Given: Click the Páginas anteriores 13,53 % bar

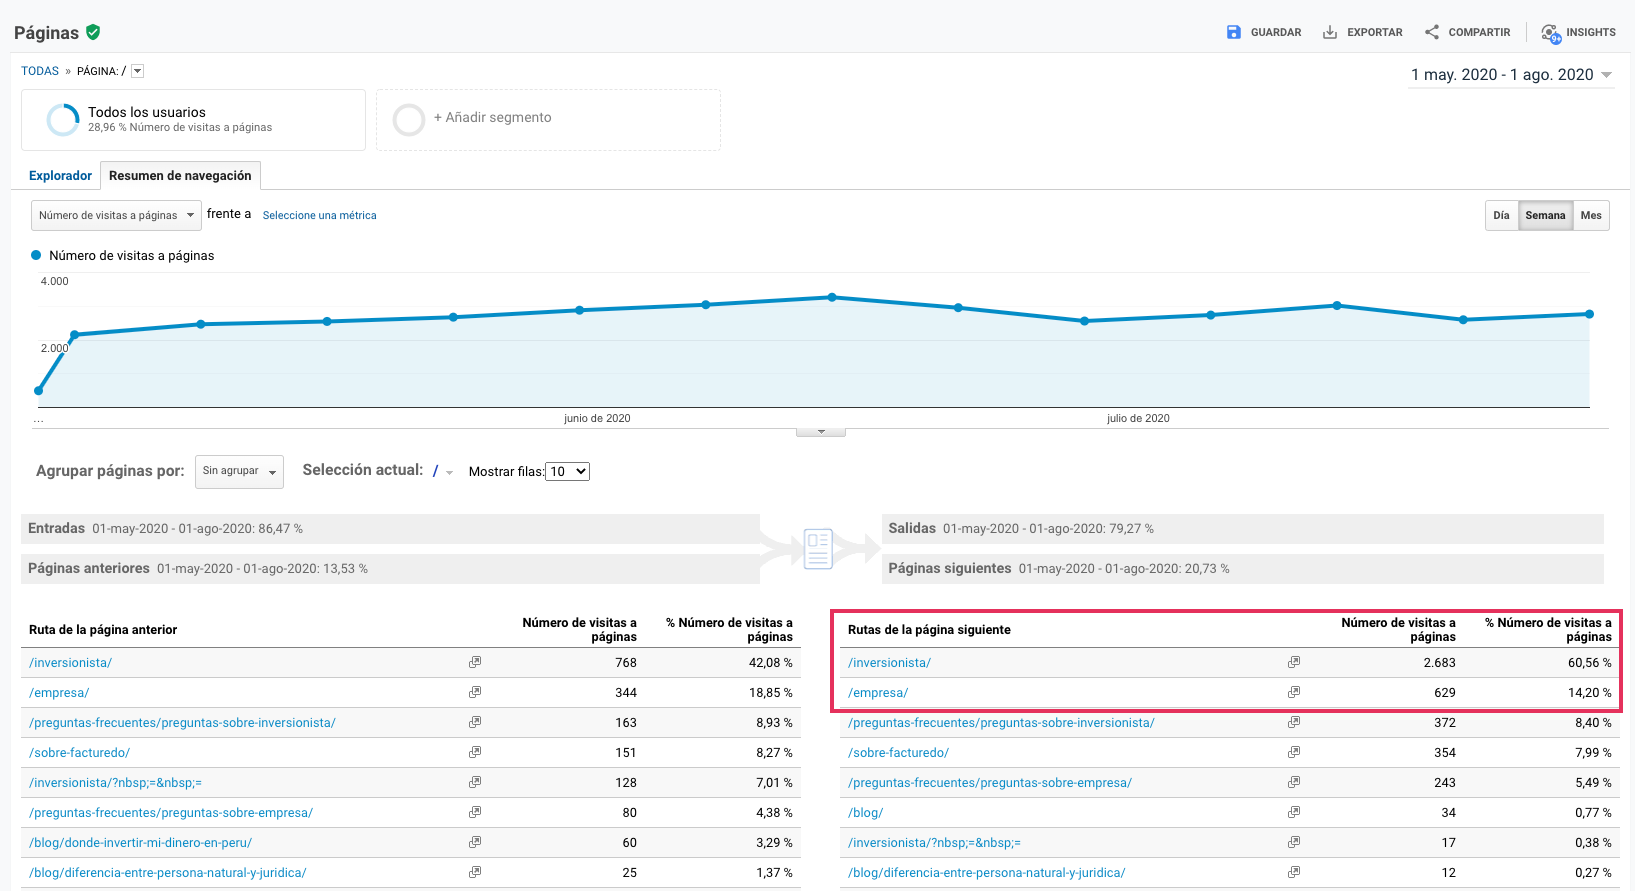Looking at the screenshot, I should point(390,568).
